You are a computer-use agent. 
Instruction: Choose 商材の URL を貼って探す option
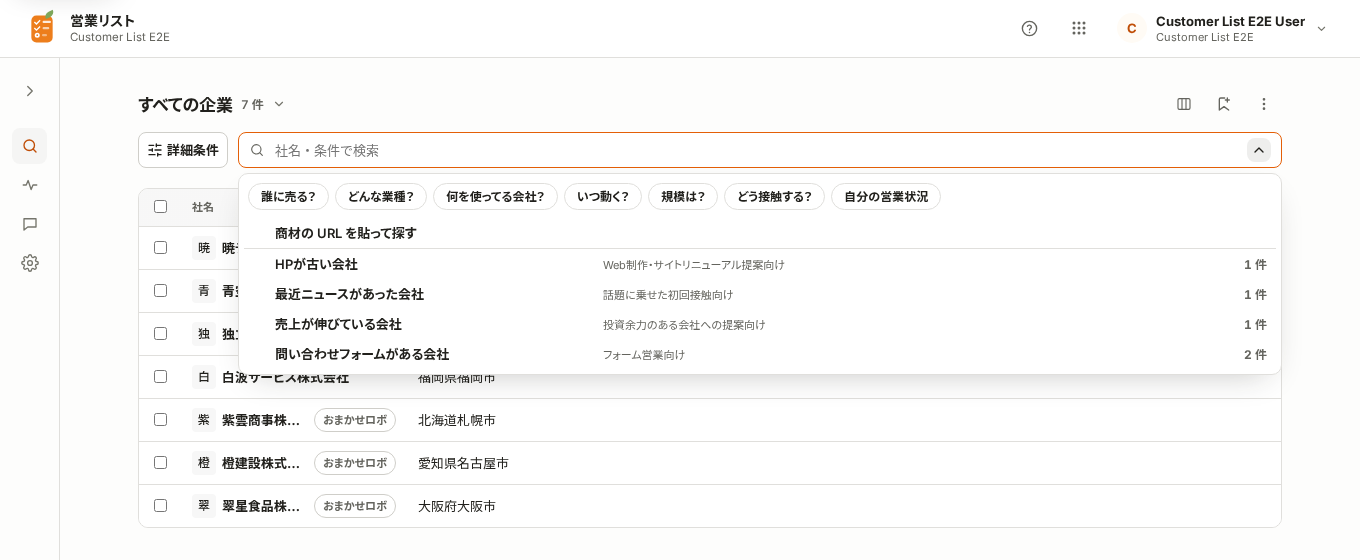760,233
